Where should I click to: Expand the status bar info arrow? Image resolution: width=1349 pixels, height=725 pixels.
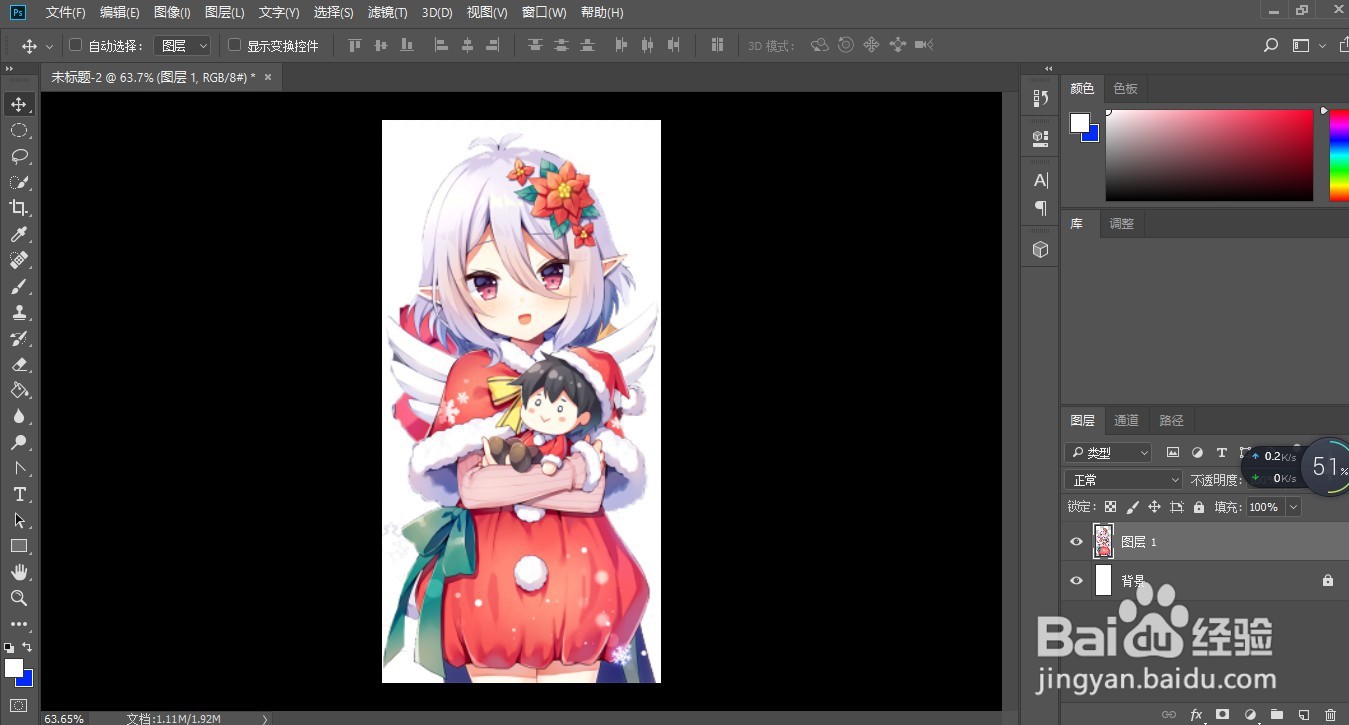point(265,718)
